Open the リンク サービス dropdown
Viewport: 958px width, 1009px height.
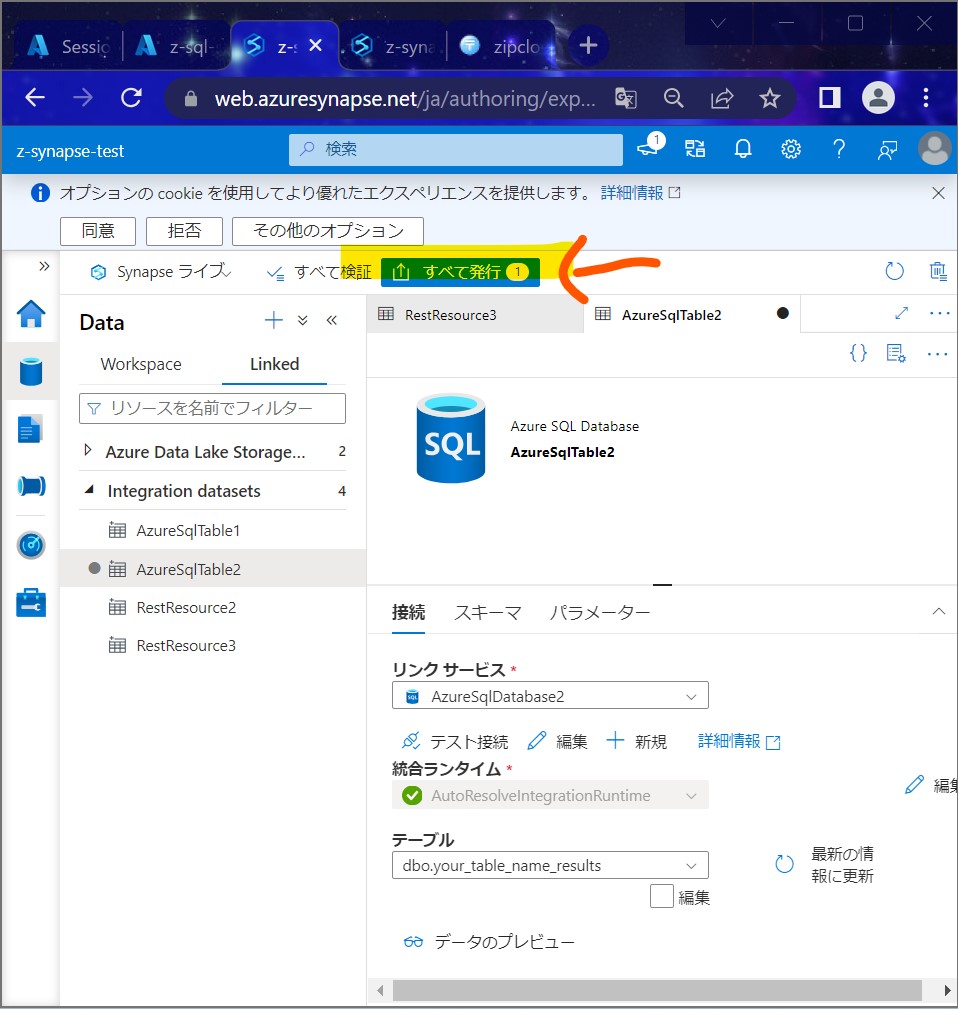pos(550,696)
